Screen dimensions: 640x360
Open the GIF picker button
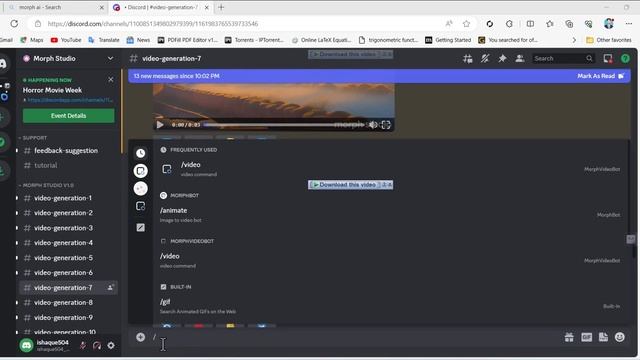click(587, 337)
